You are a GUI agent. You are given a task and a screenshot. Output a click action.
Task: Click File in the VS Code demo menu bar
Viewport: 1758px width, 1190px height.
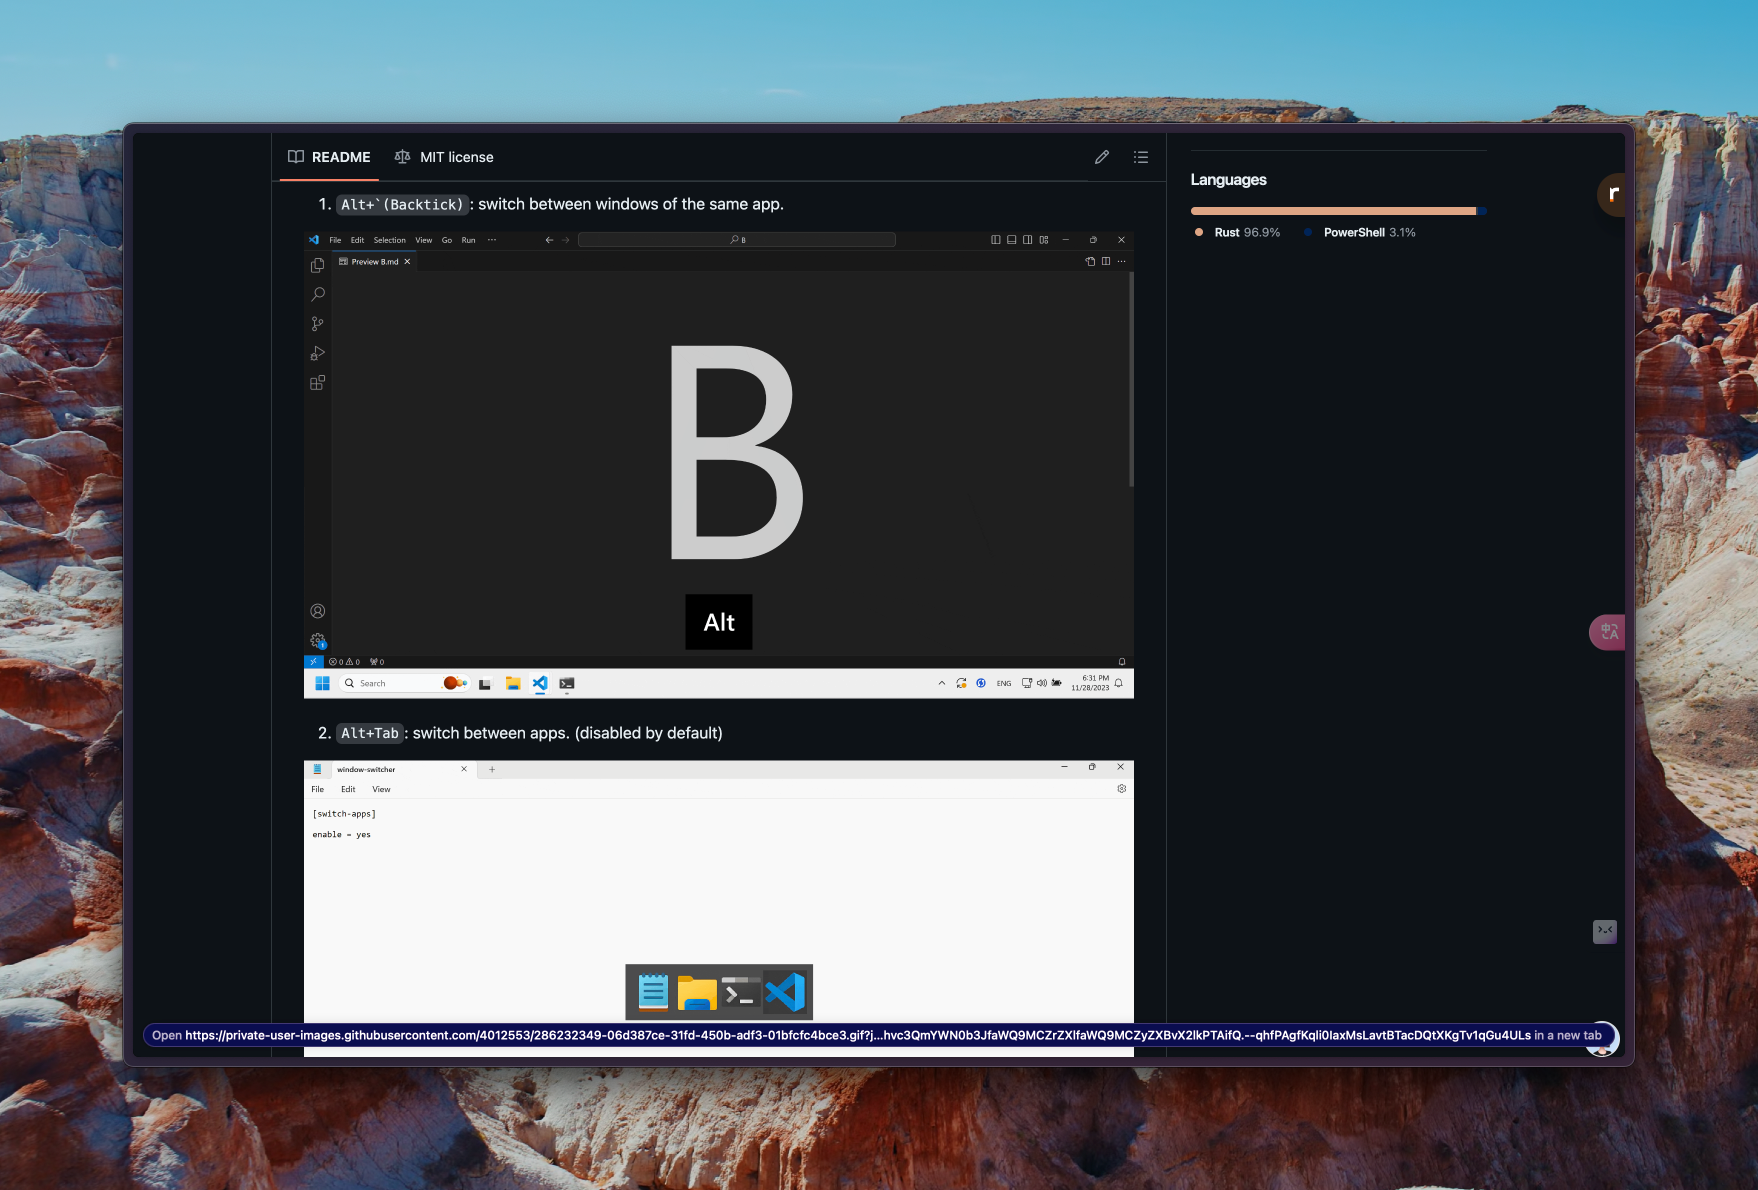335,240
